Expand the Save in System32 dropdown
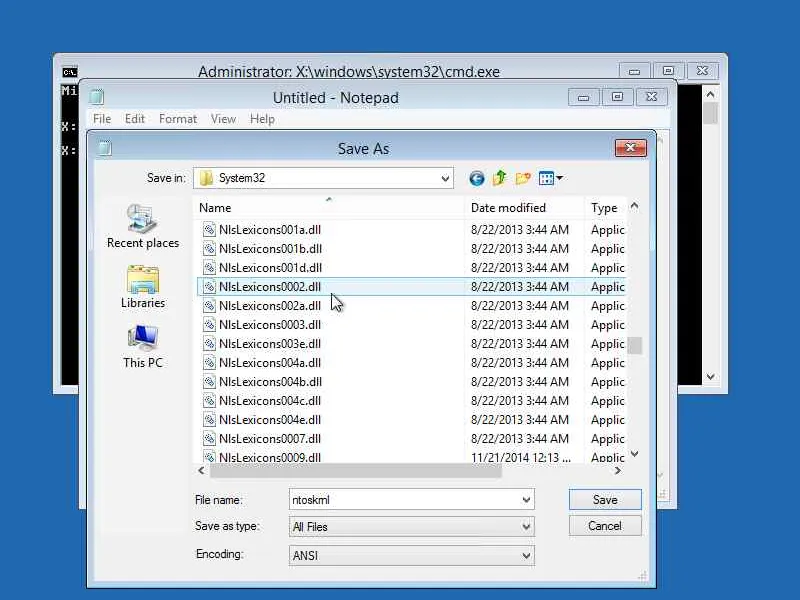Viewport: 800px width, 600px height. tap(445, 179)
